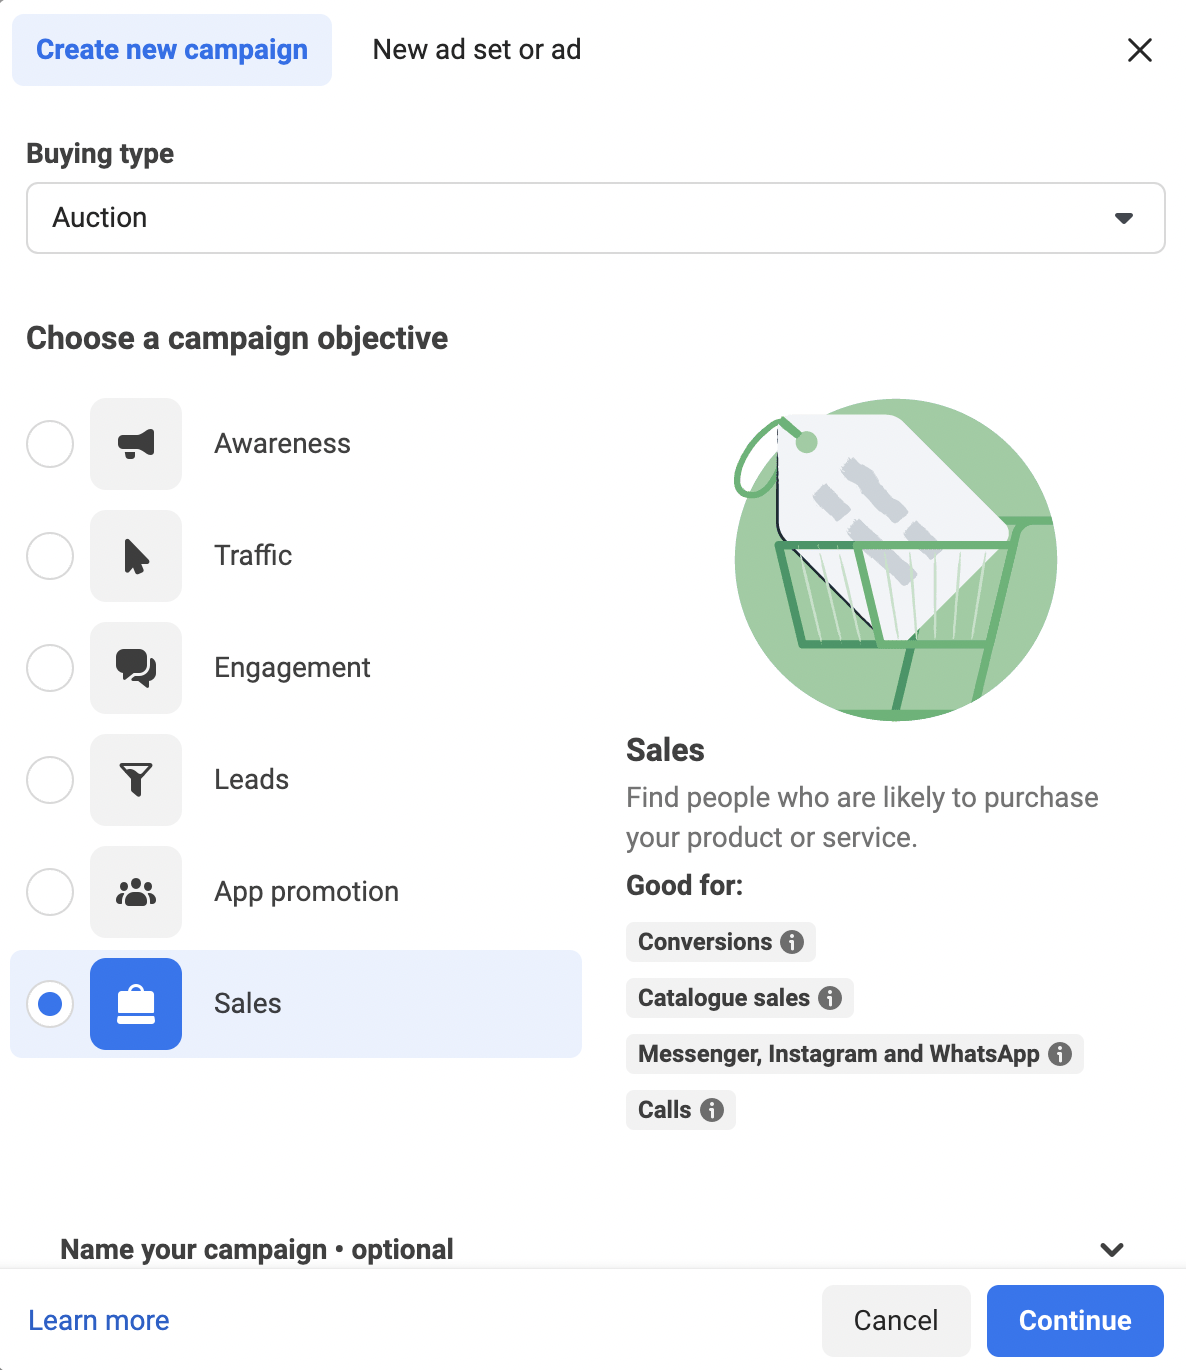The image size is (1186, 1370).
Task: Expand the Name your campaign section
Action: 1110,1249
